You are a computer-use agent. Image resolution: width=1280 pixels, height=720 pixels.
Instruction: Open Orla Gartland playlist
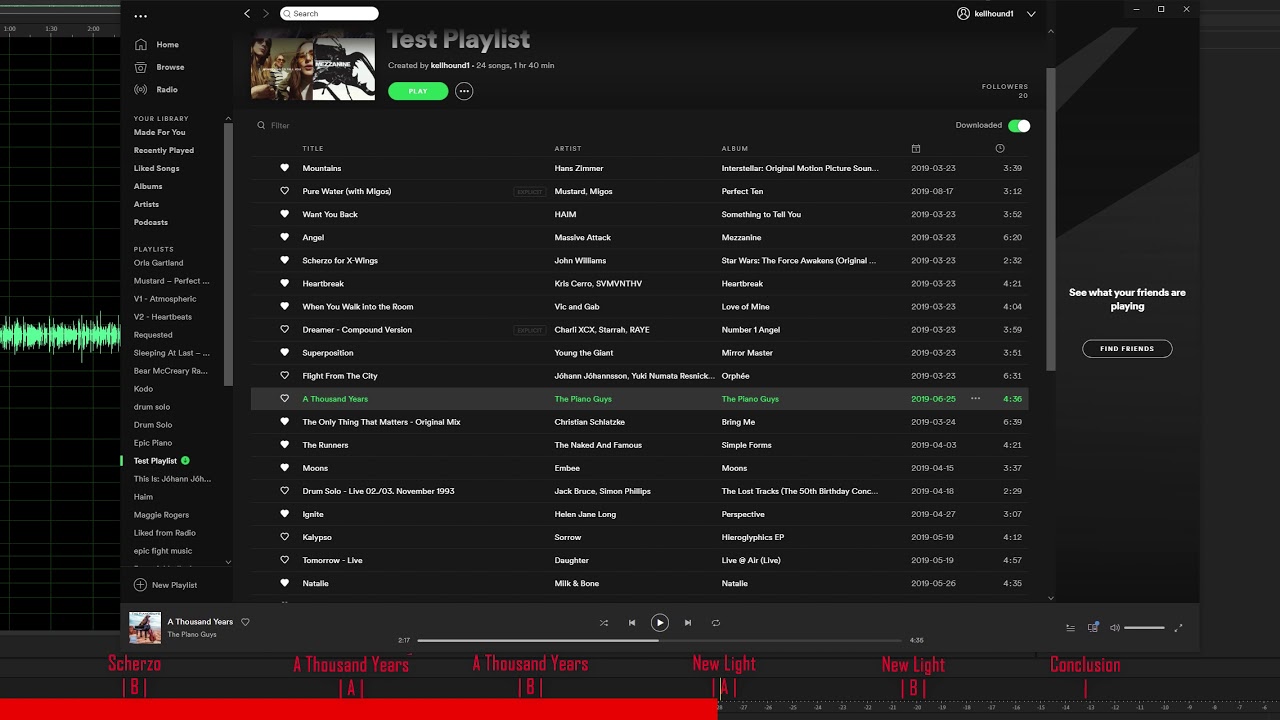[x=158, y=263]
